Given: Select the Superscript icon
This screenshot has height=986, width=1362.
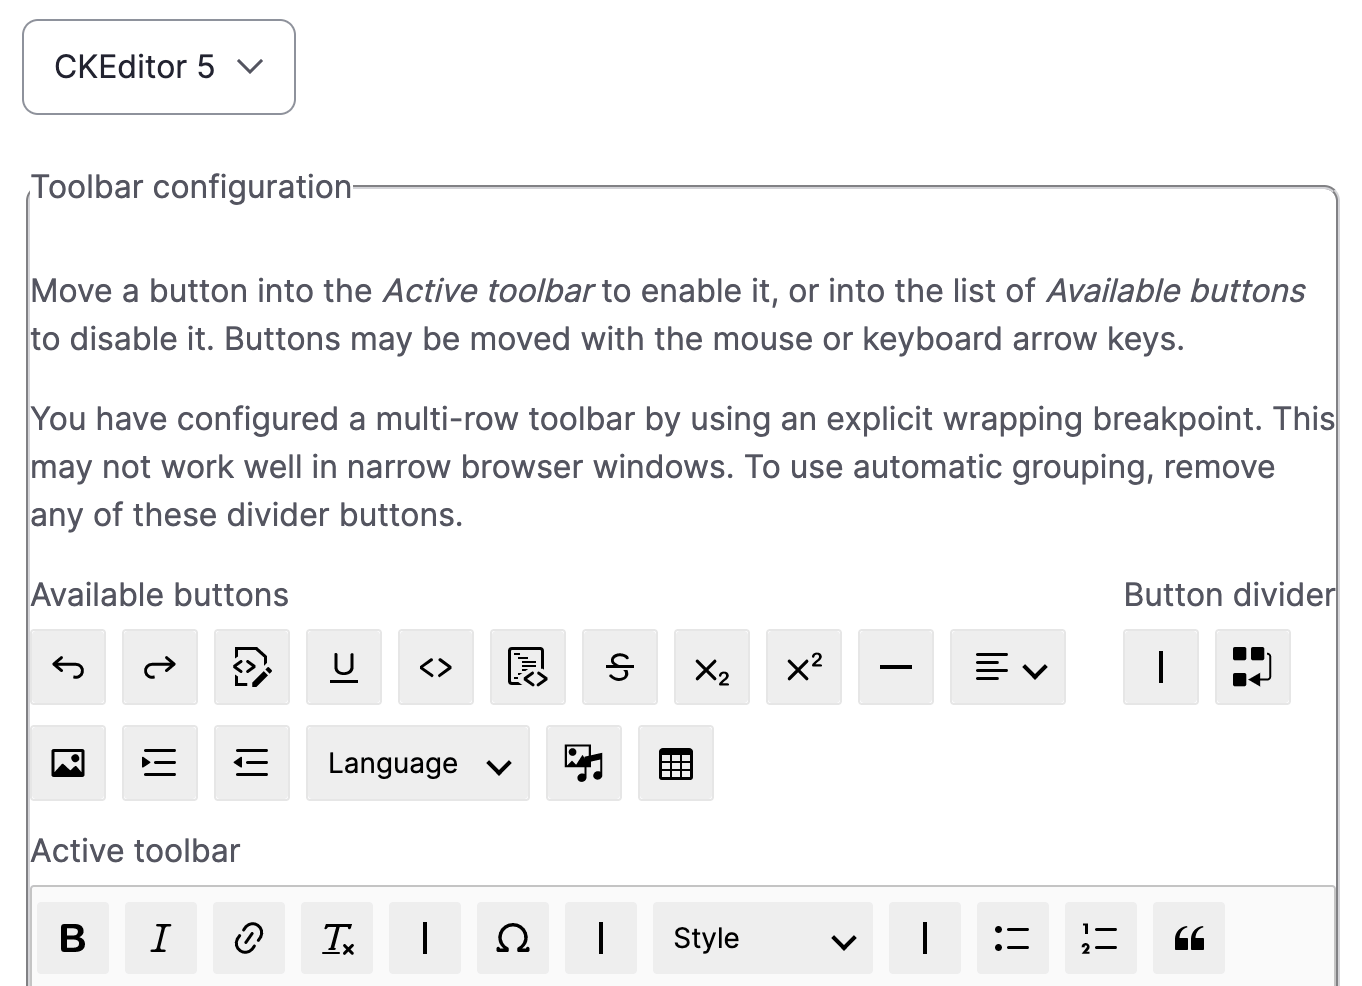Looking at the screenshot, I should tap(804, 667).
